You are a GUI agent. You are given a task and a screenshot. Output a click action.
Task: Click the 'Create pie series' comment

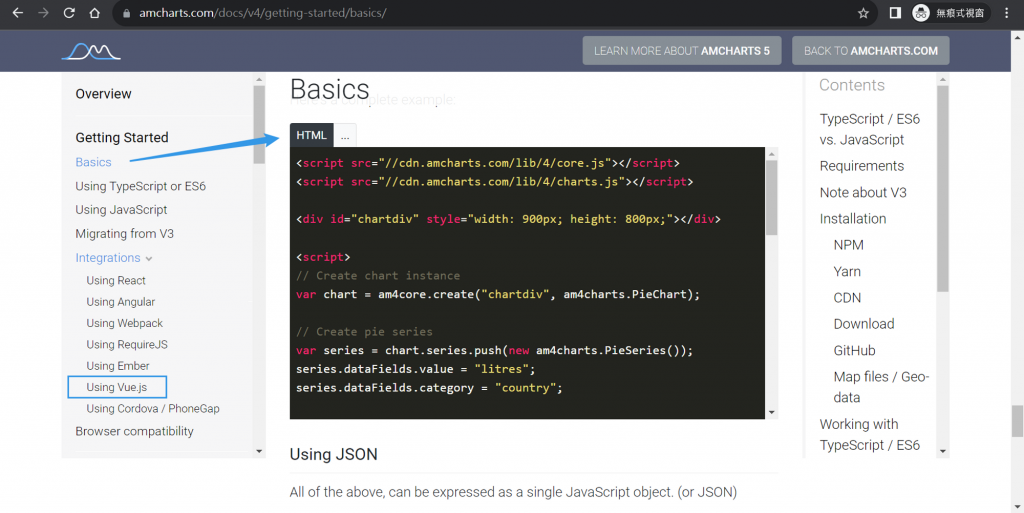pos(364,332)
